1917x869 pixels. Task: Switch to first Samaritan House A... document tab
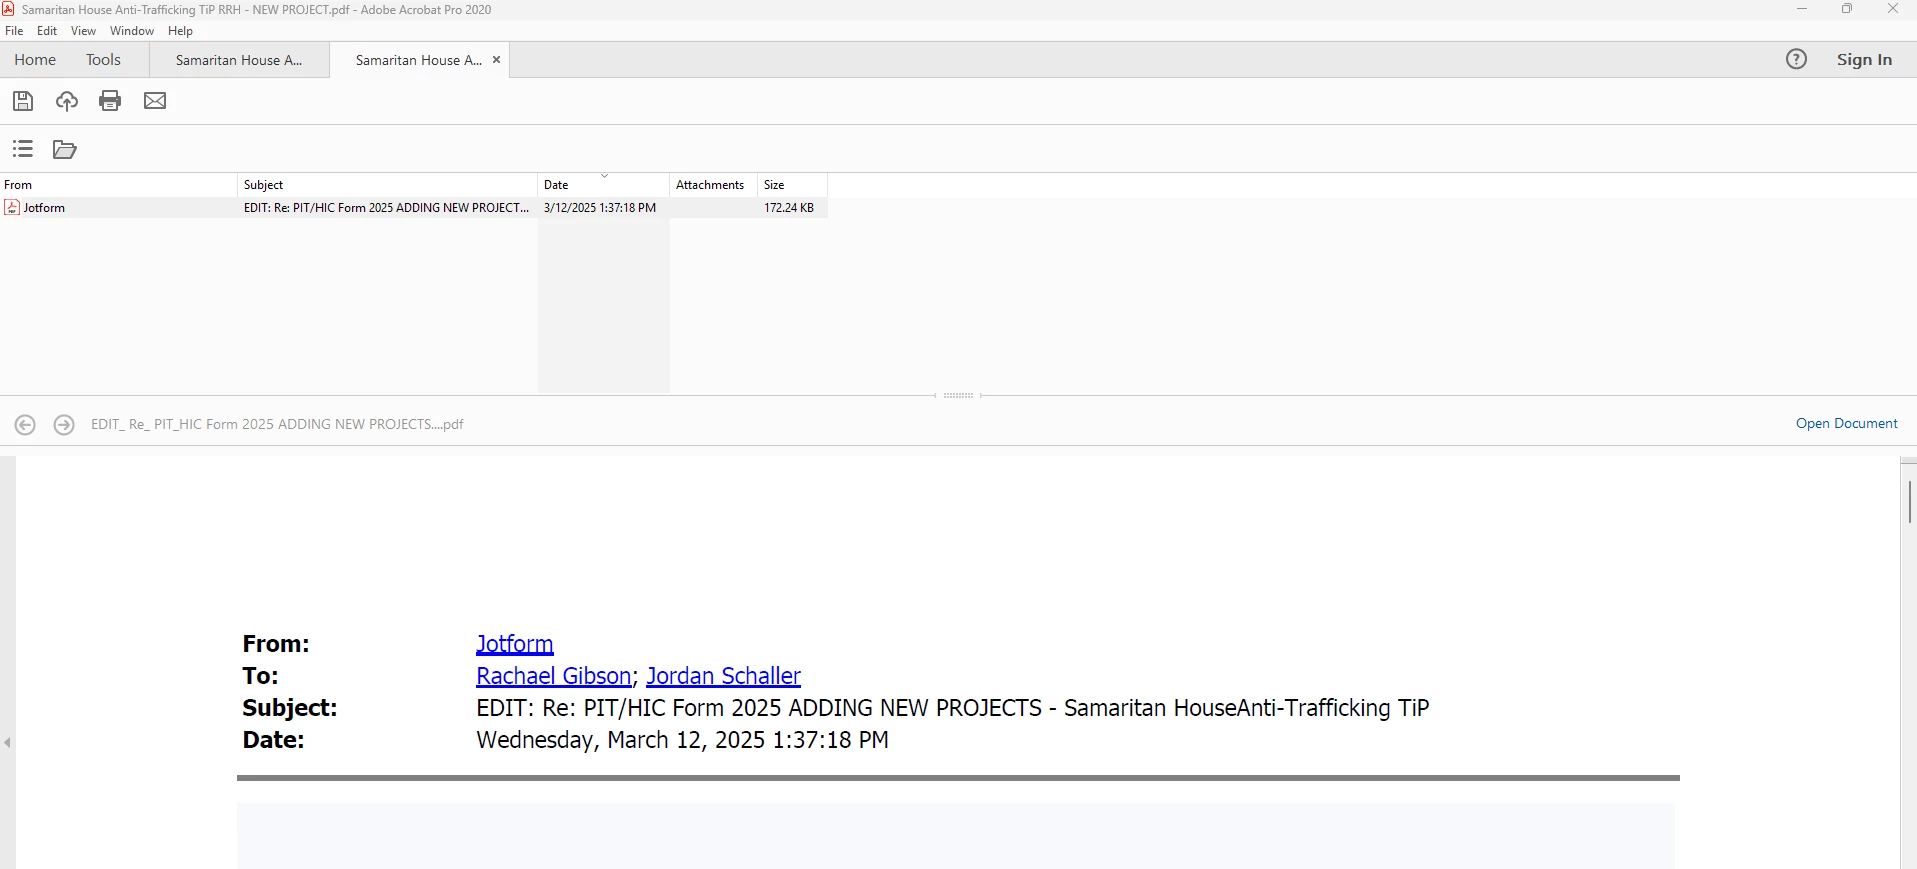click(x=239, y=60)
